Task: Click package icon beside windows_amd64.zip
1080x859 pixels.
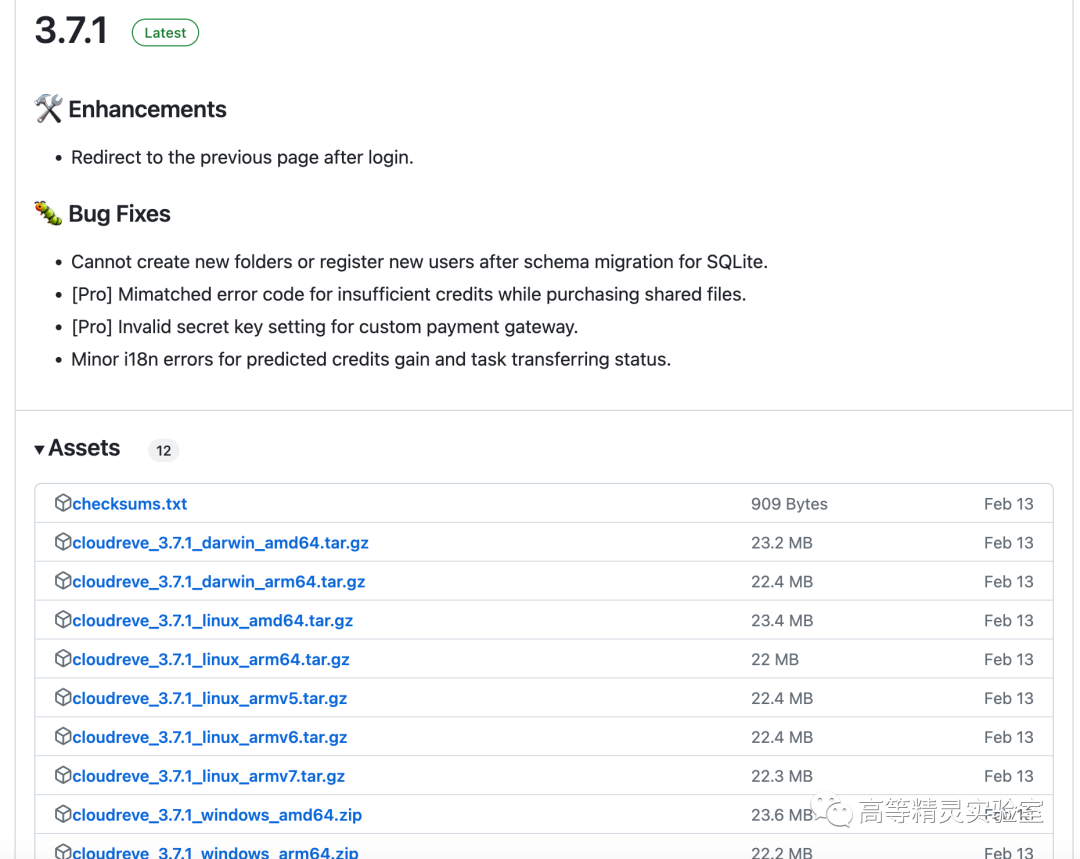Action: 63,814
